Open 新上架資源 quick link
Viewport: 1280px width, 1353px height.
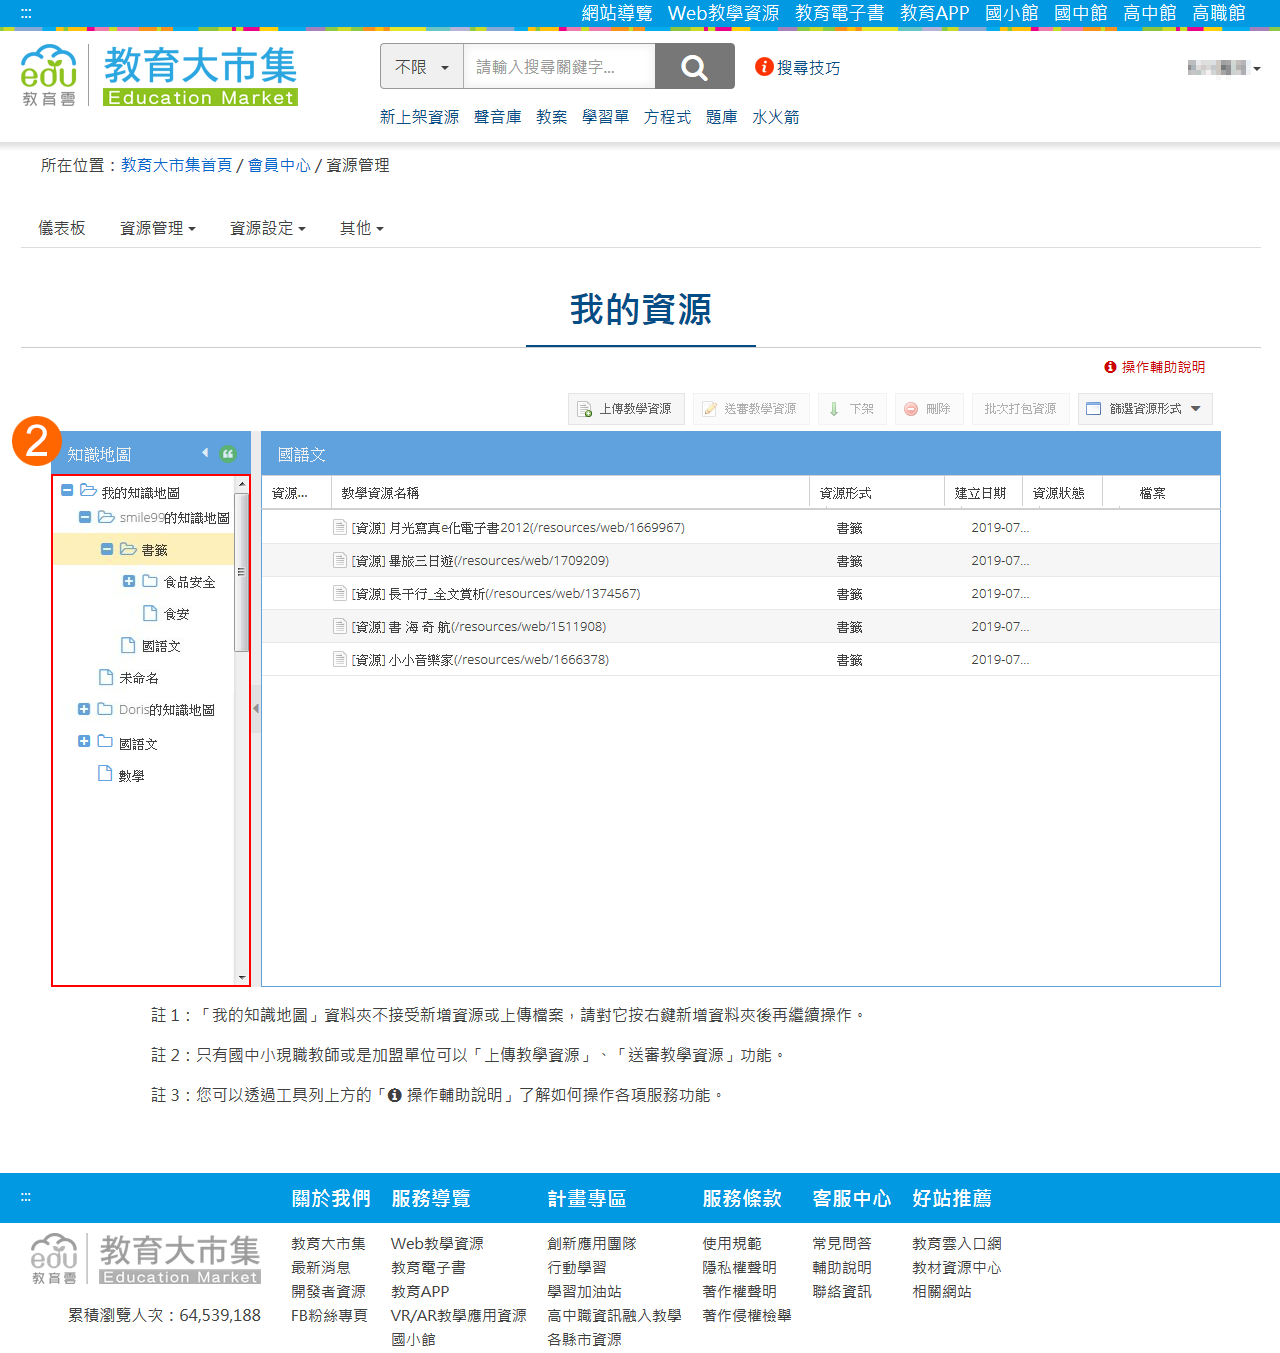(x=419, y=117)
